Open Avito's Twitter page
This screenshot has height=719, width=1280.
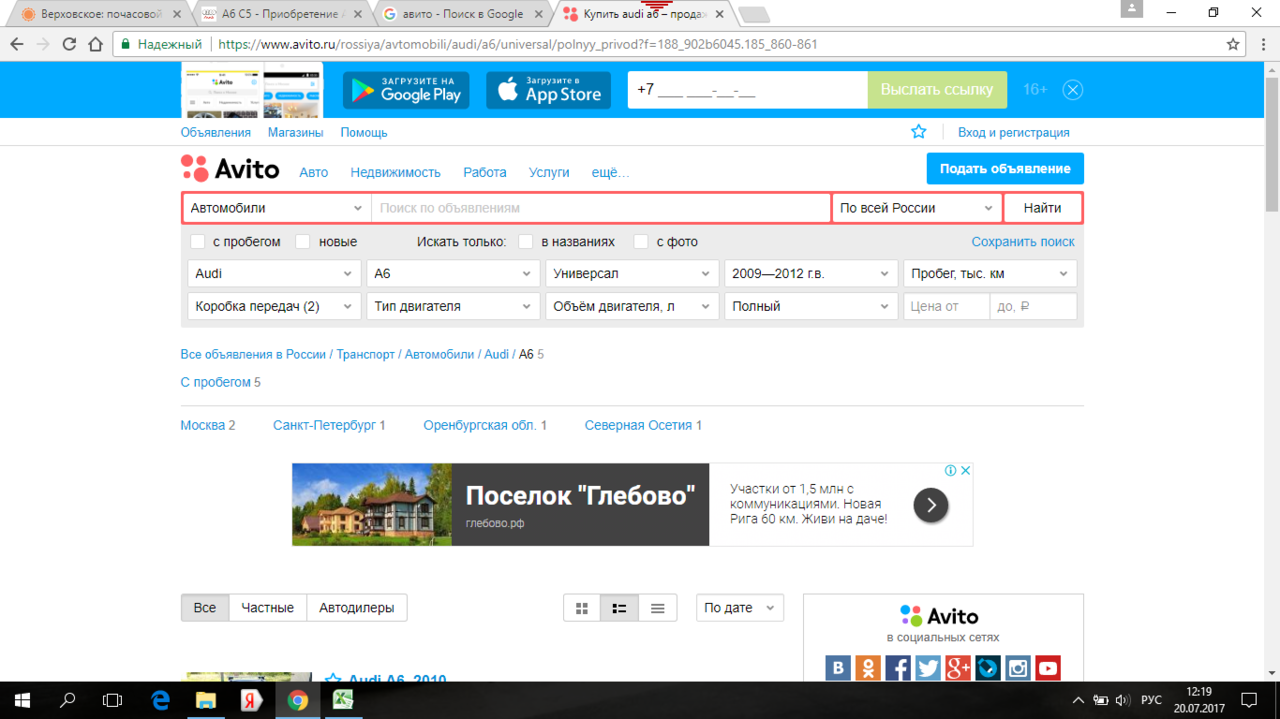coord(928,668)
